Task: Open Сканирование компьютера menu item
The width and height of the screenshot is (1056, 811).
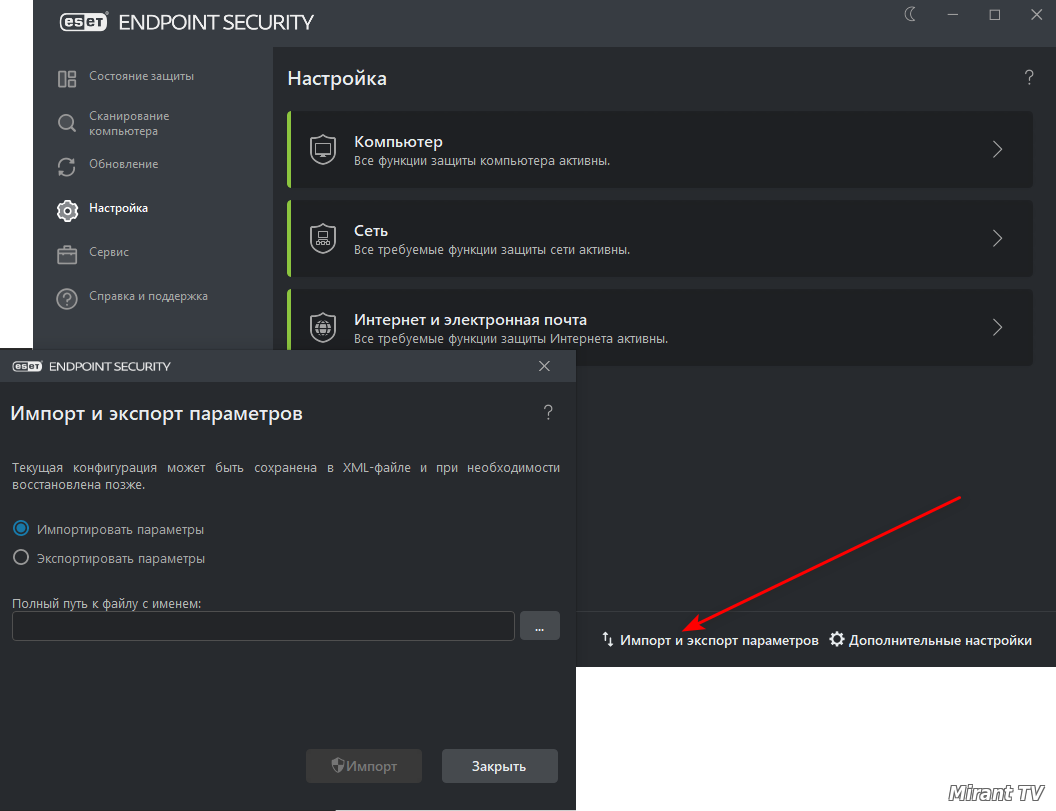Action: (x=129, y=123)
